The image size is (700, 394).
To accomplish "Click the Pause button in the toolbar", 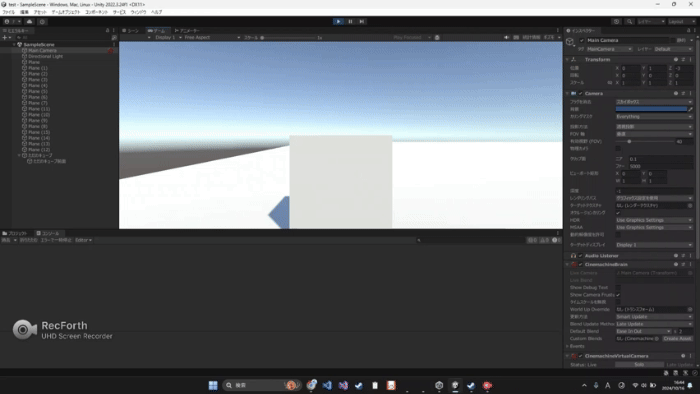I will tap(350, 21).
